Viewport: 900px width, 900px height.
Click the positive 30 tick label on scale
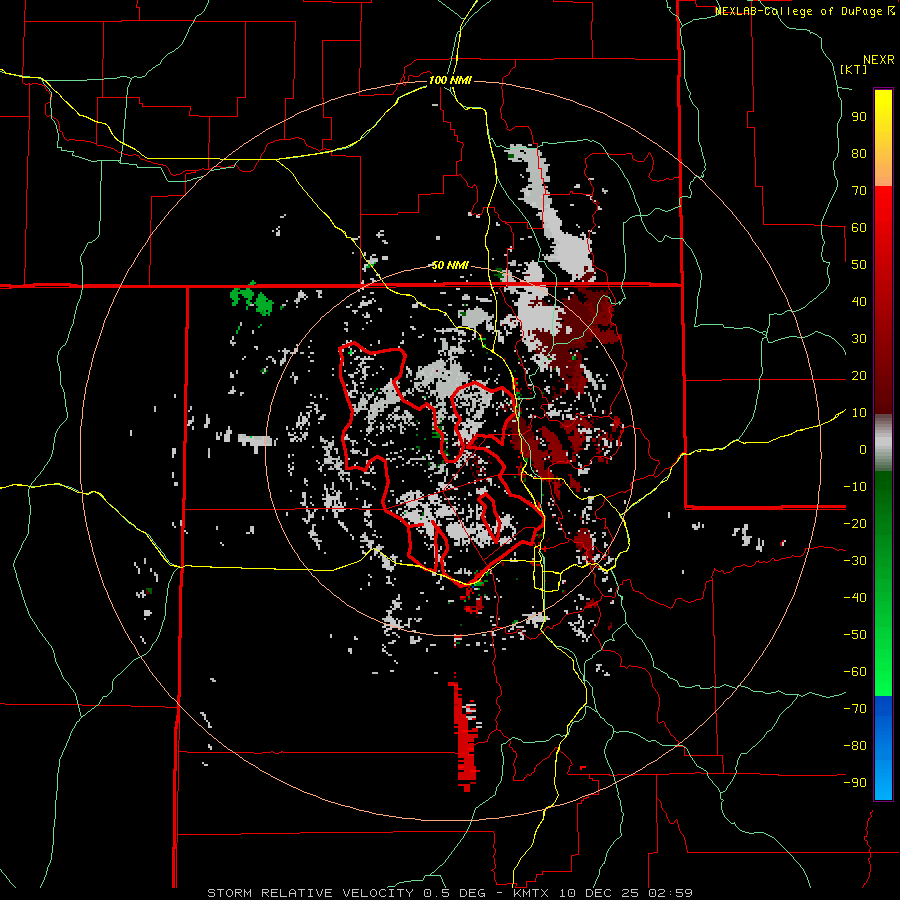859,339
